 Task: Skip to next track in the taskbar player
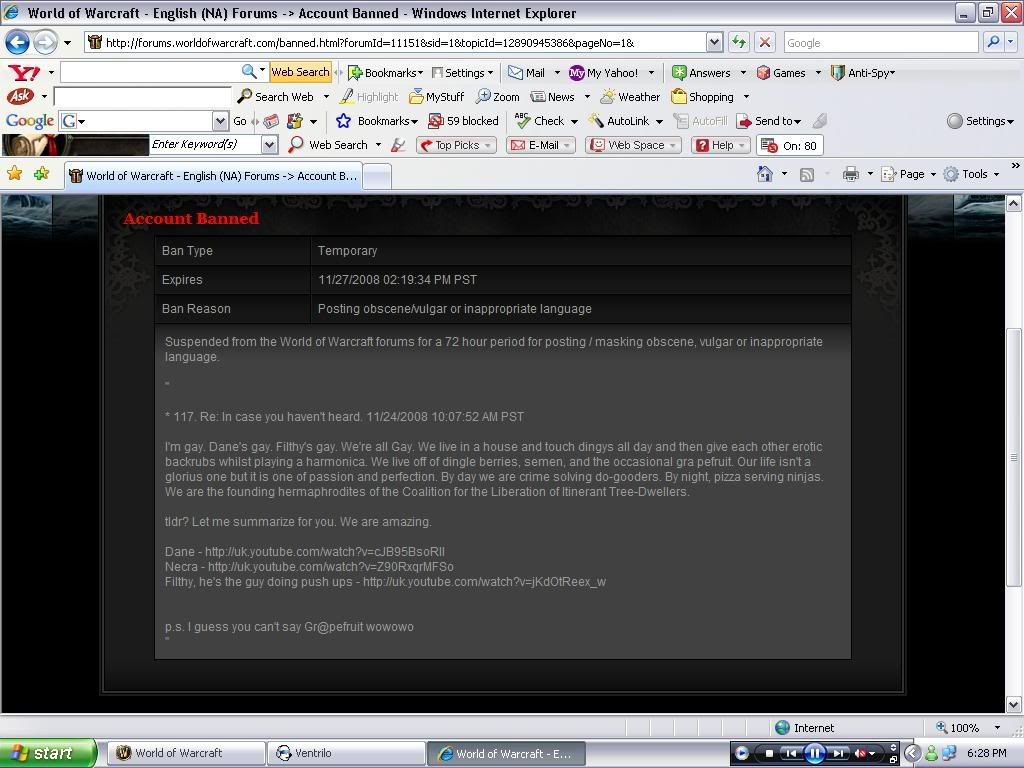839,754
